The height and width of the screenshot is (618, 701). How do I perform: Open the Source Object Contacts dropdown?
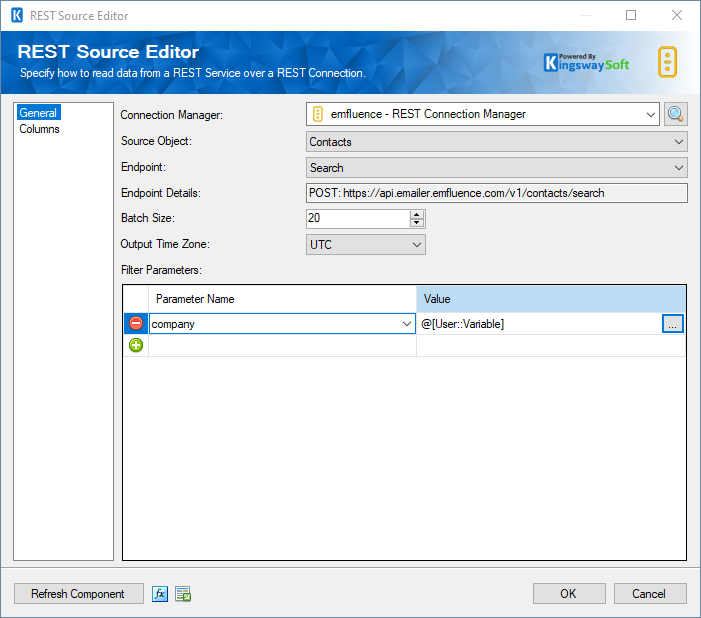pos(497,142)
